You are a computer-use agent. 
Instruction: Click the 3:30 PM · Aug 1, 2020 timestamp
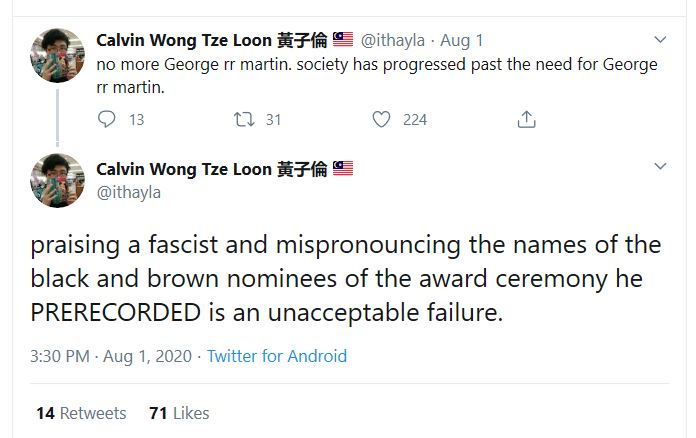coord(113,356)
